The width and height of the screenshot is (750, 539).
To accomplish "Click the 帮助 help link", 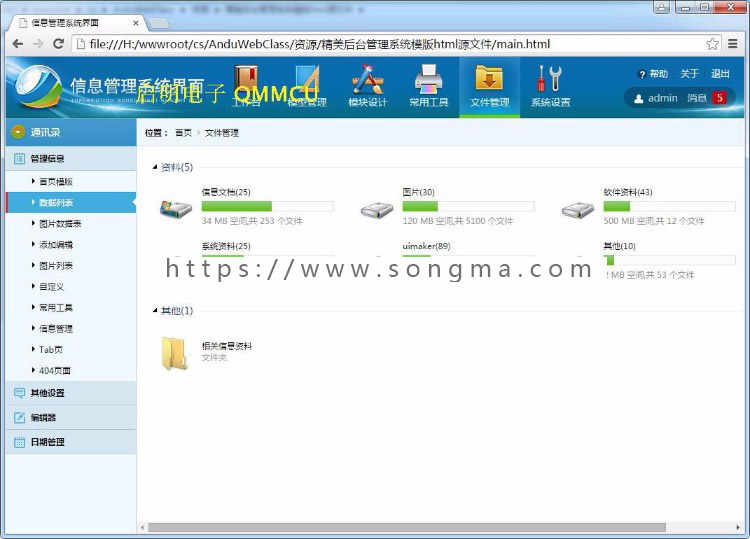I will 658,74.
